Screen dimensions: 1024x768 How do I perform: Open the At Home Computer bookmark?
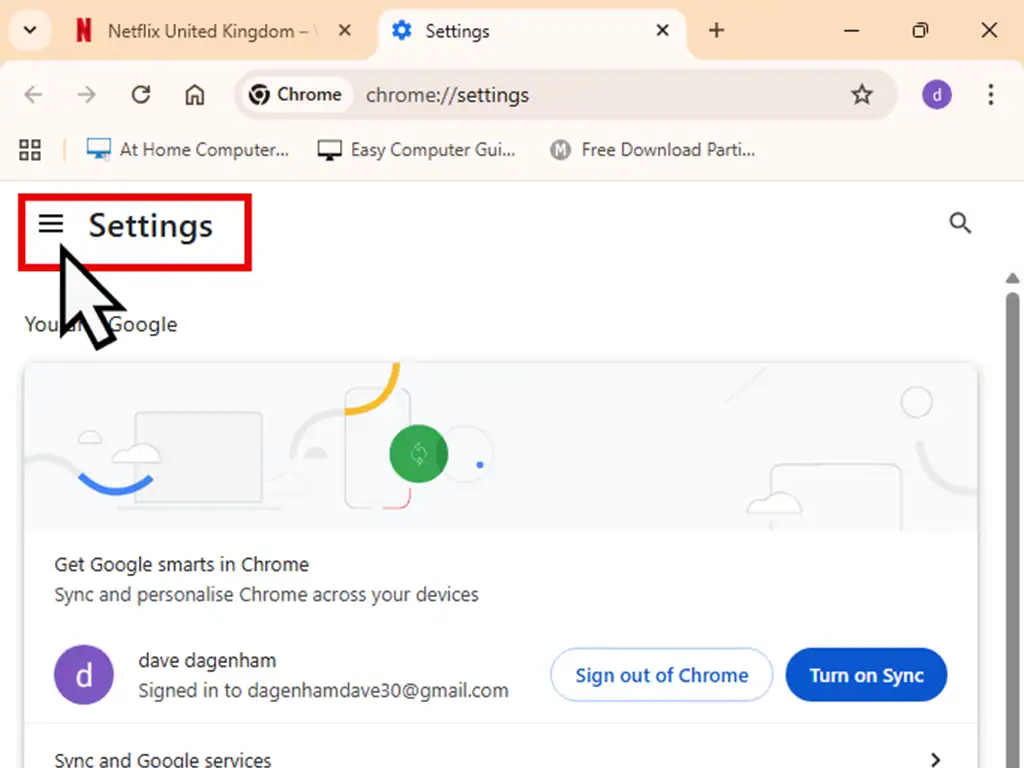click(x=188, y=149)
